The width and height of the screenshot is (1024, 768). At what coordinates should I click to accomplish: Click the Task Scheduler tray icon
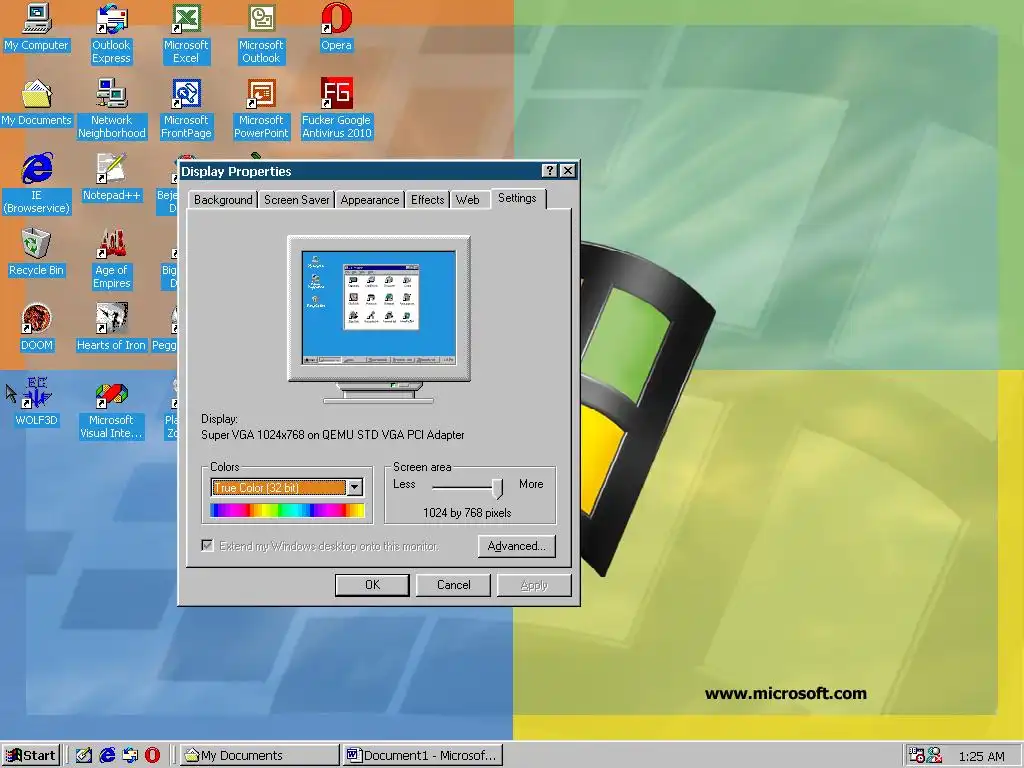point(916,755)
